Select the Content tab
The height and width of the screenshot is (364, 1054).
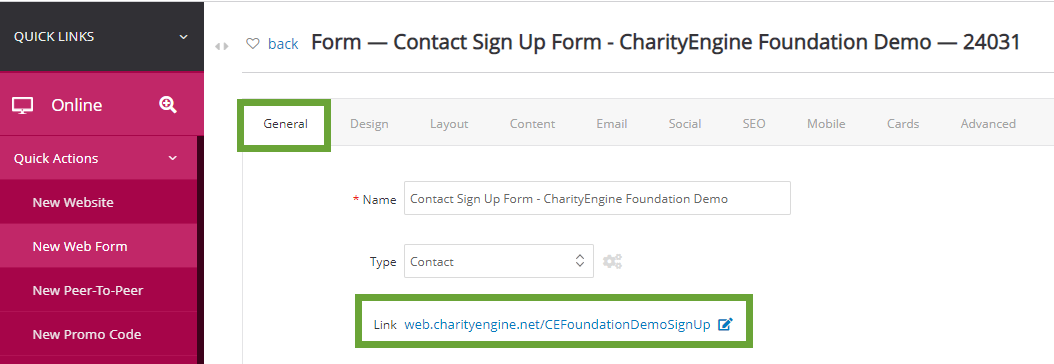pos(532,124)
